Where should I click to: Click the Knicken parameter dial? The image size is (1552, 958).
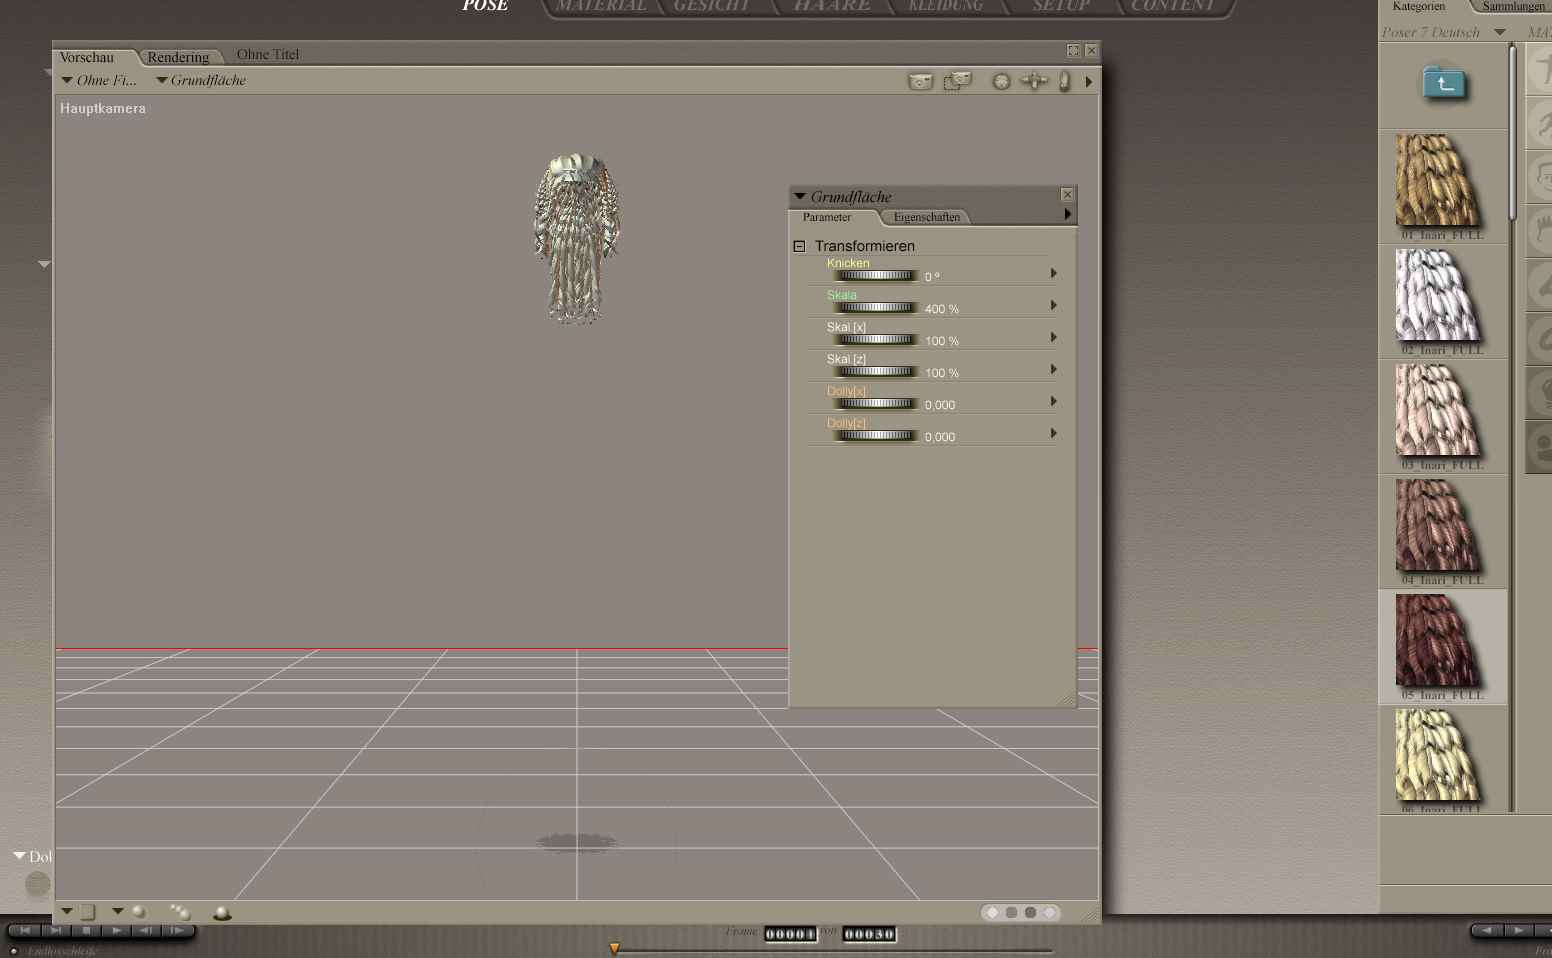click(x=875, y=276)
